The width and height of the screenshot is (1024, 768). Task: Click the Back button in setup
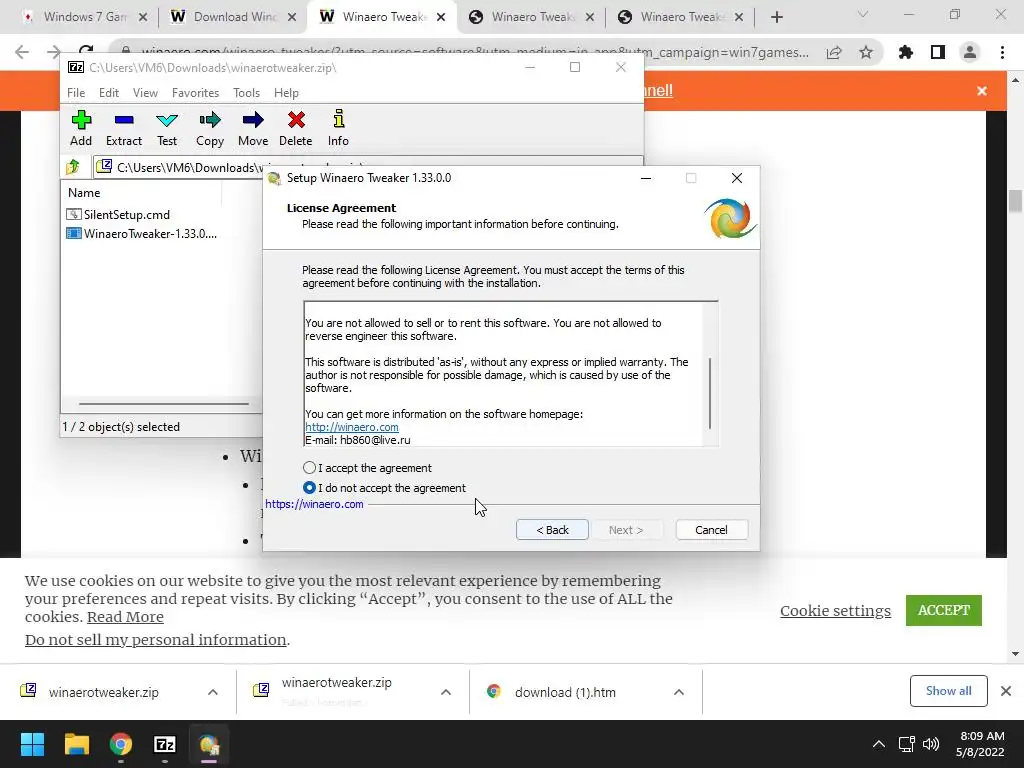552,530
